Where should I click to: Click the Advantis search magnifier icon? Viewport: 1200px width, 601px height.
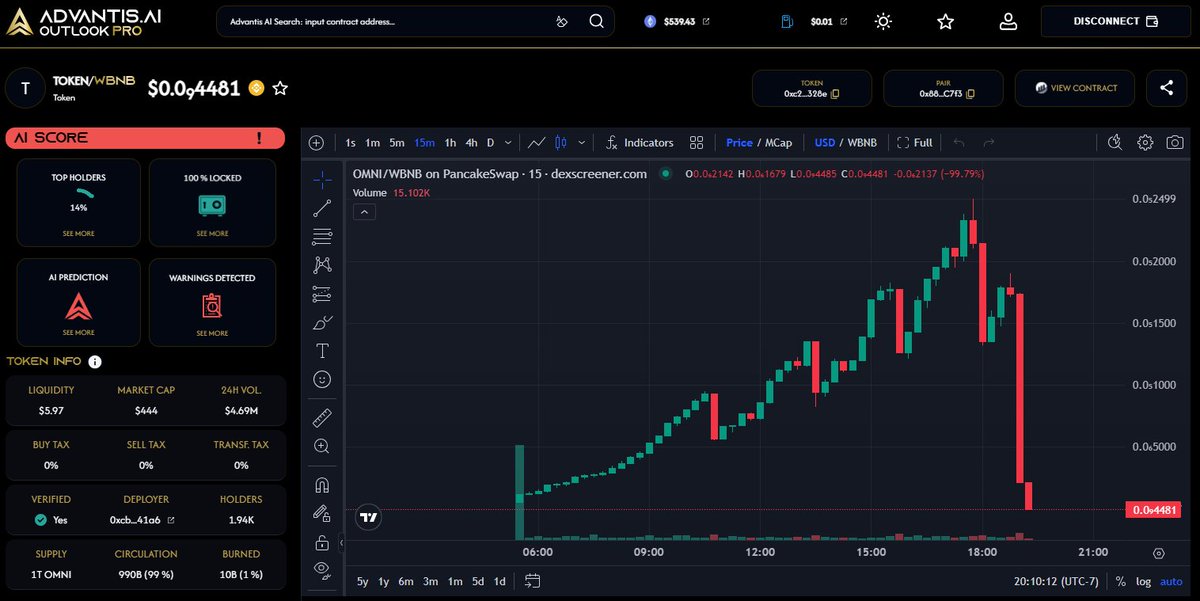(596, 21)
